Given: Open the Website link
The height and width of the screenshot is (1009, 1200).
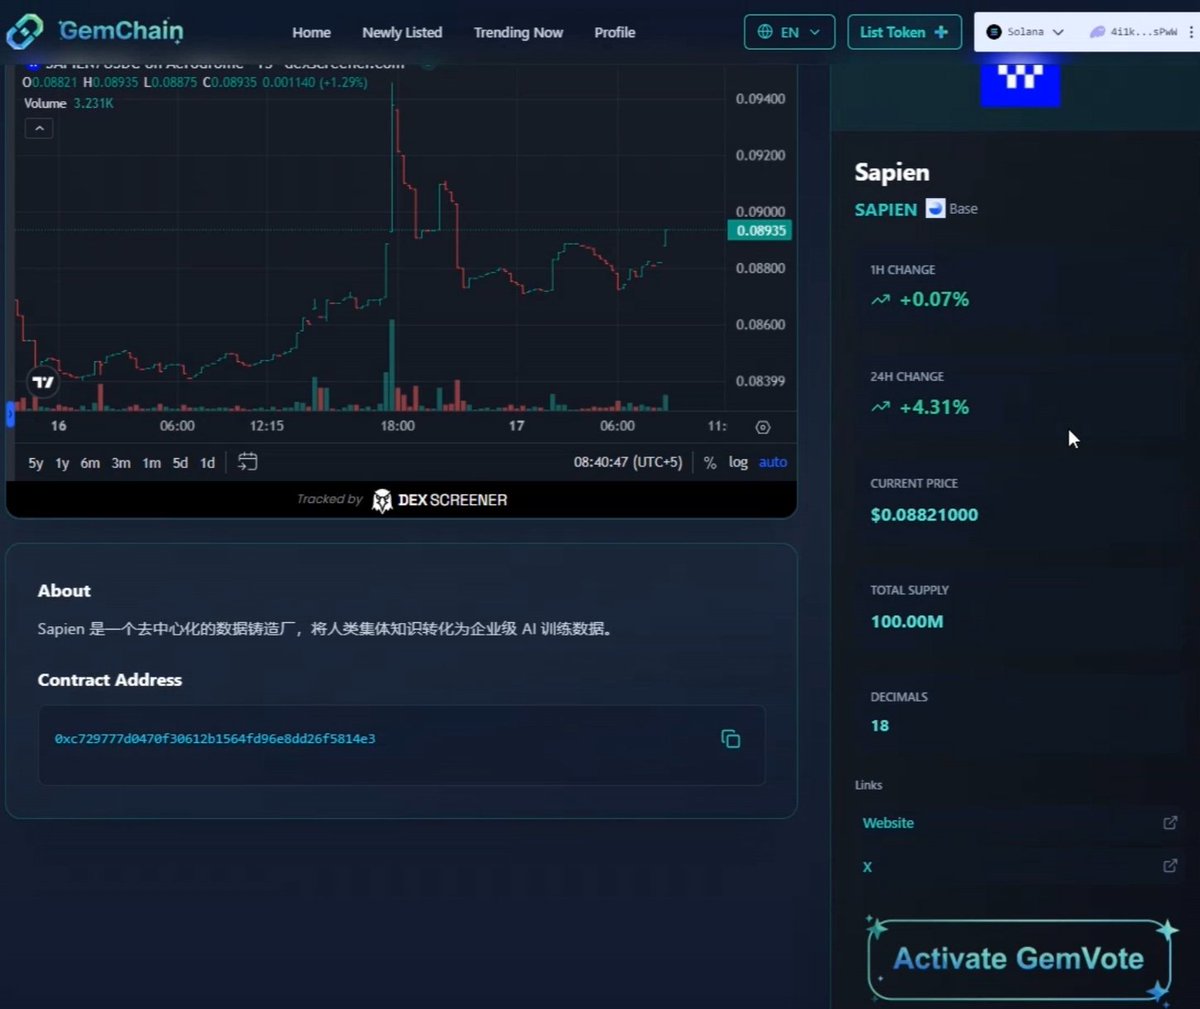Looking at the screenshot, I should coord(888,823).
